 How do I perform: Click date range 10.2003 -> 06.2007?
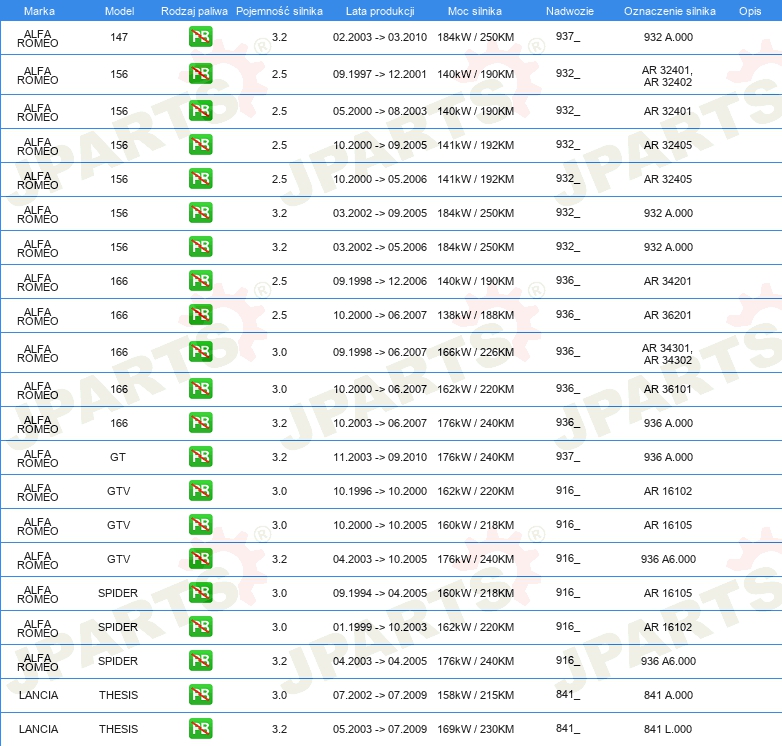click(380, 422)
